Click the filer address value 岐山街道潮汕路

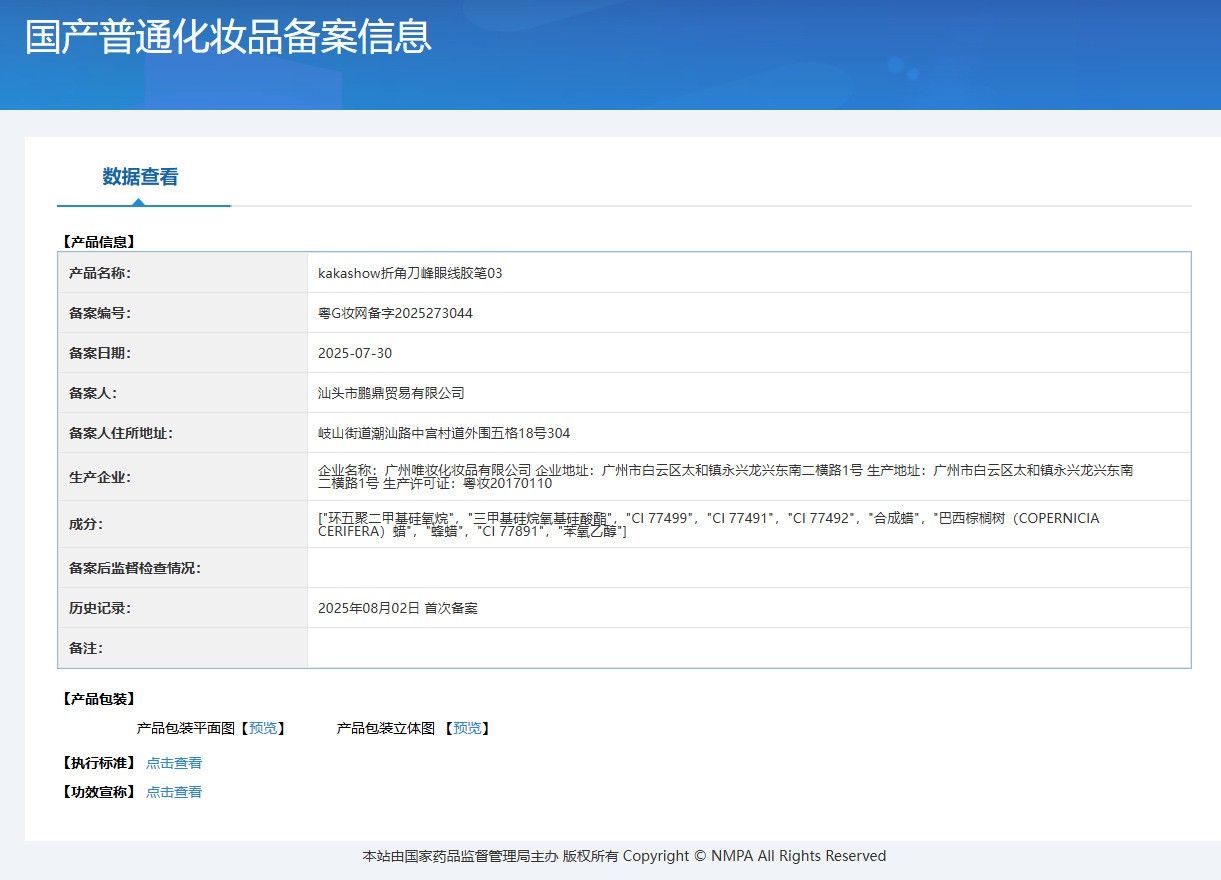point(444,433)
